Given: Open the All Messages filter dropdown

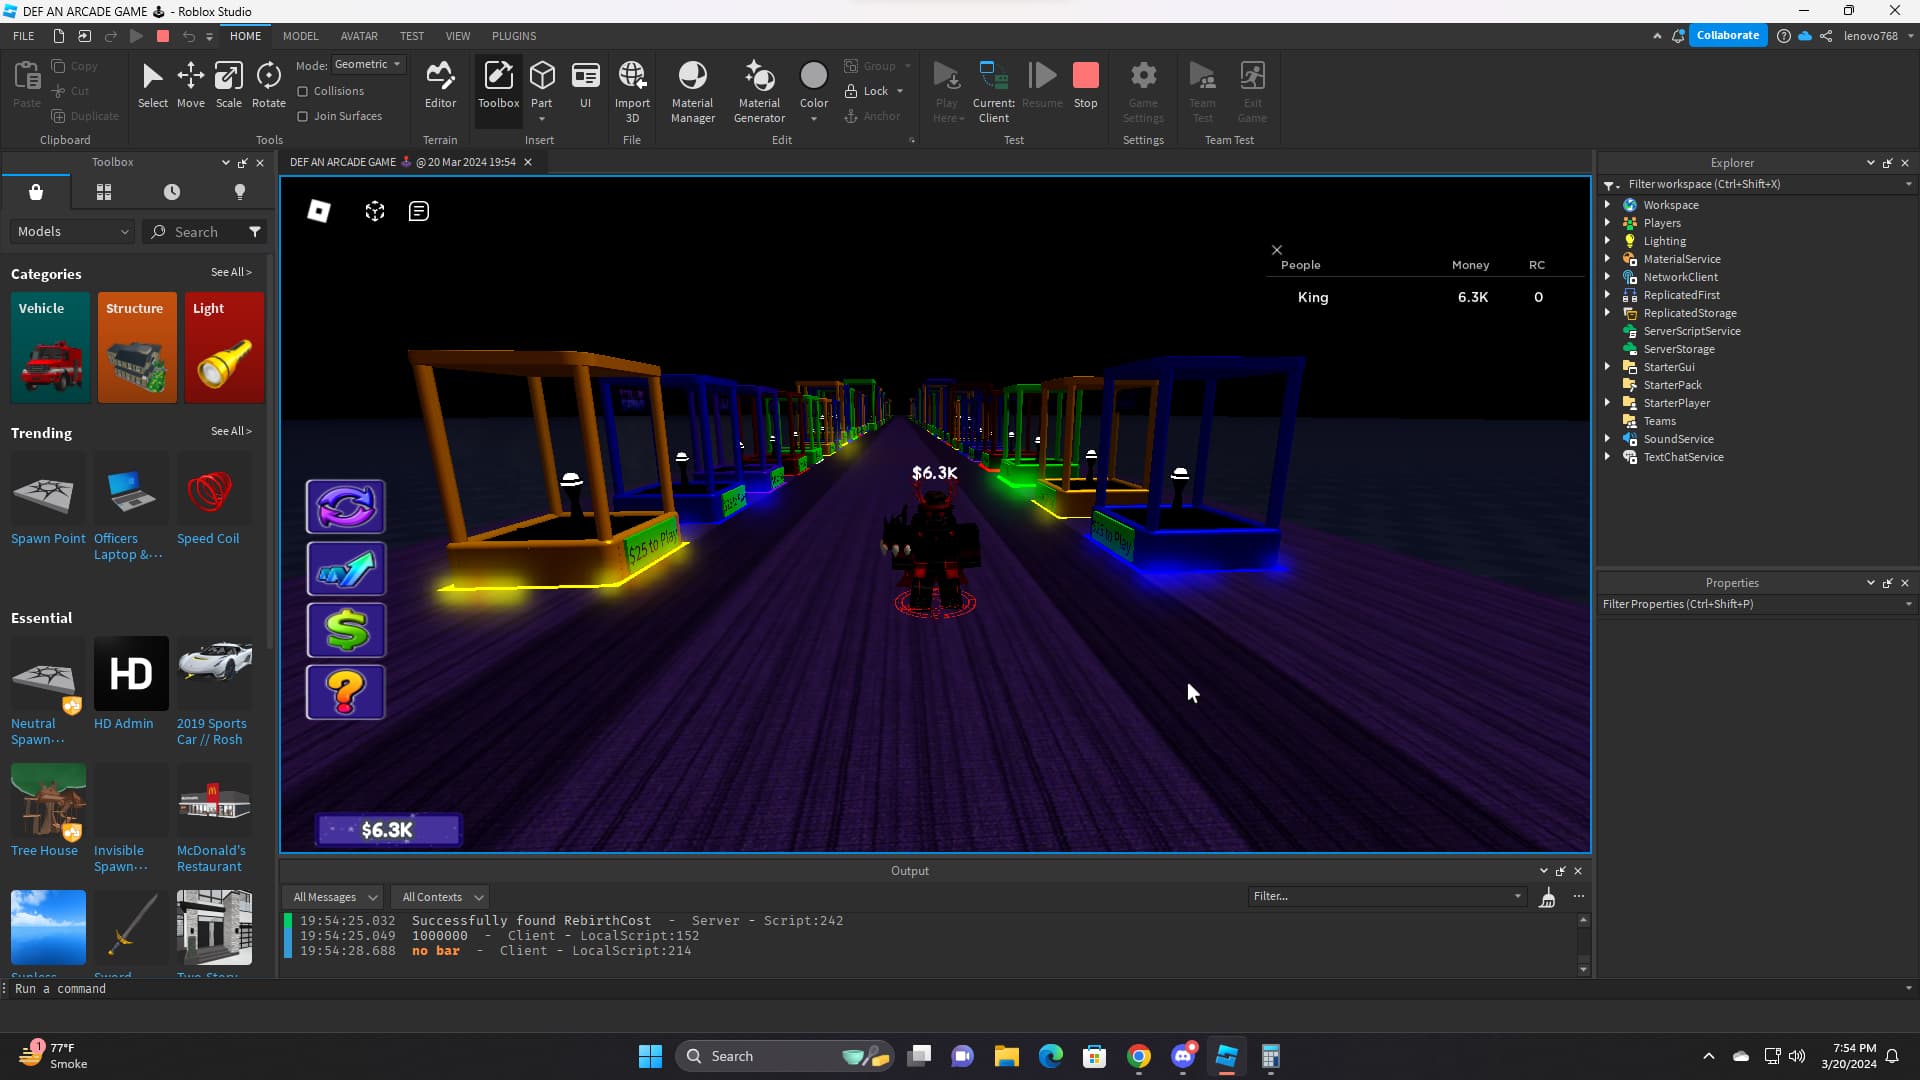Looking at the screenshot, I should tap(332, 896).
